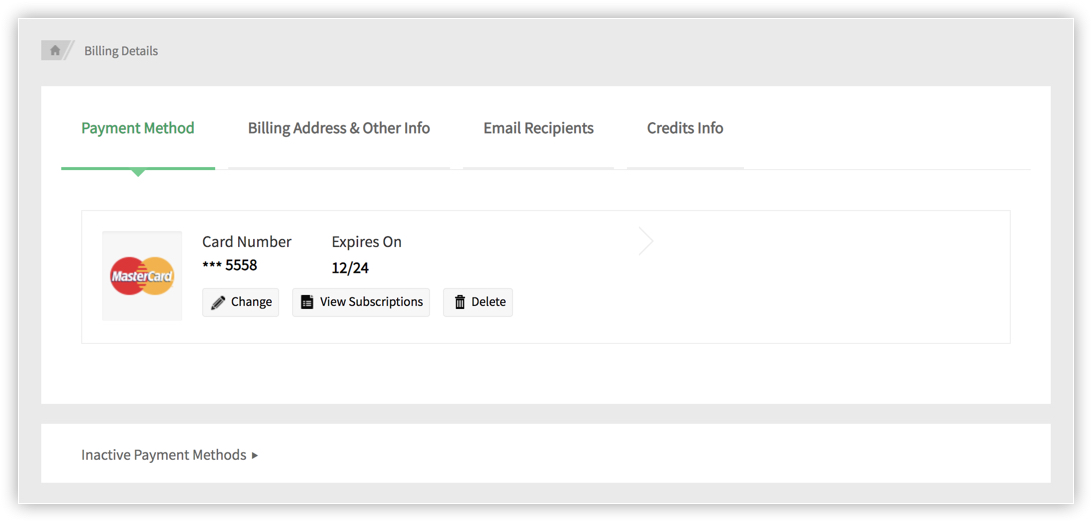Go to the Credits Info tab
Image resolution: width=1092 pixels, height=522 pixels.
point(685,128)
